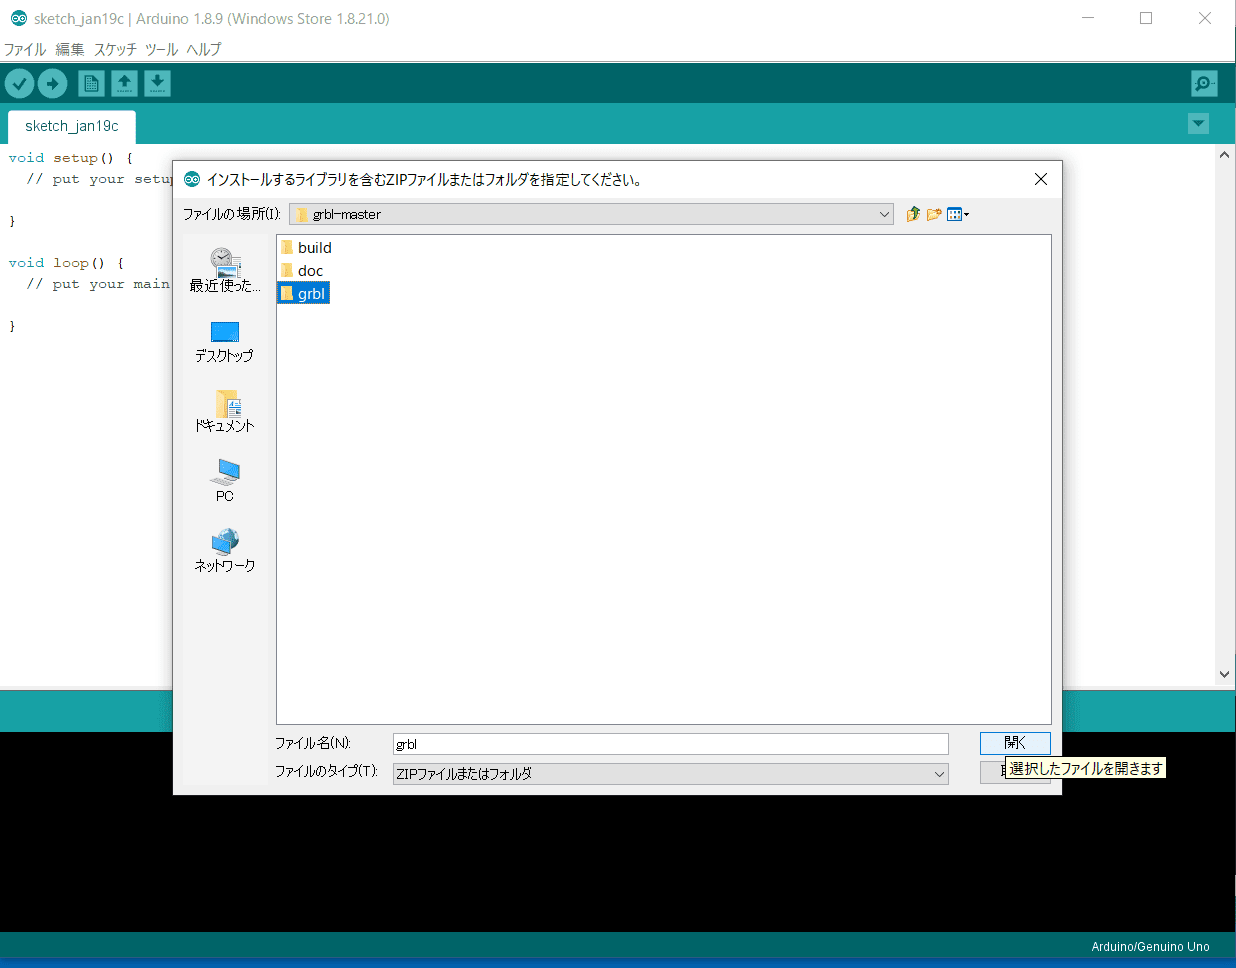The width and height of the screenshot is (1236, 968).
Task: Save the sketch with the down-arrow Save icon
Action: pyautogui.click(x=157, y=83)
